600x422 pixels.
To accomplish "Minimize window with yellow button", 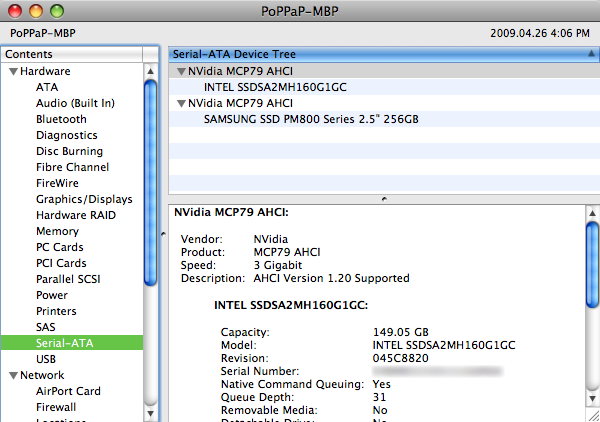I will tap(36, 11).
